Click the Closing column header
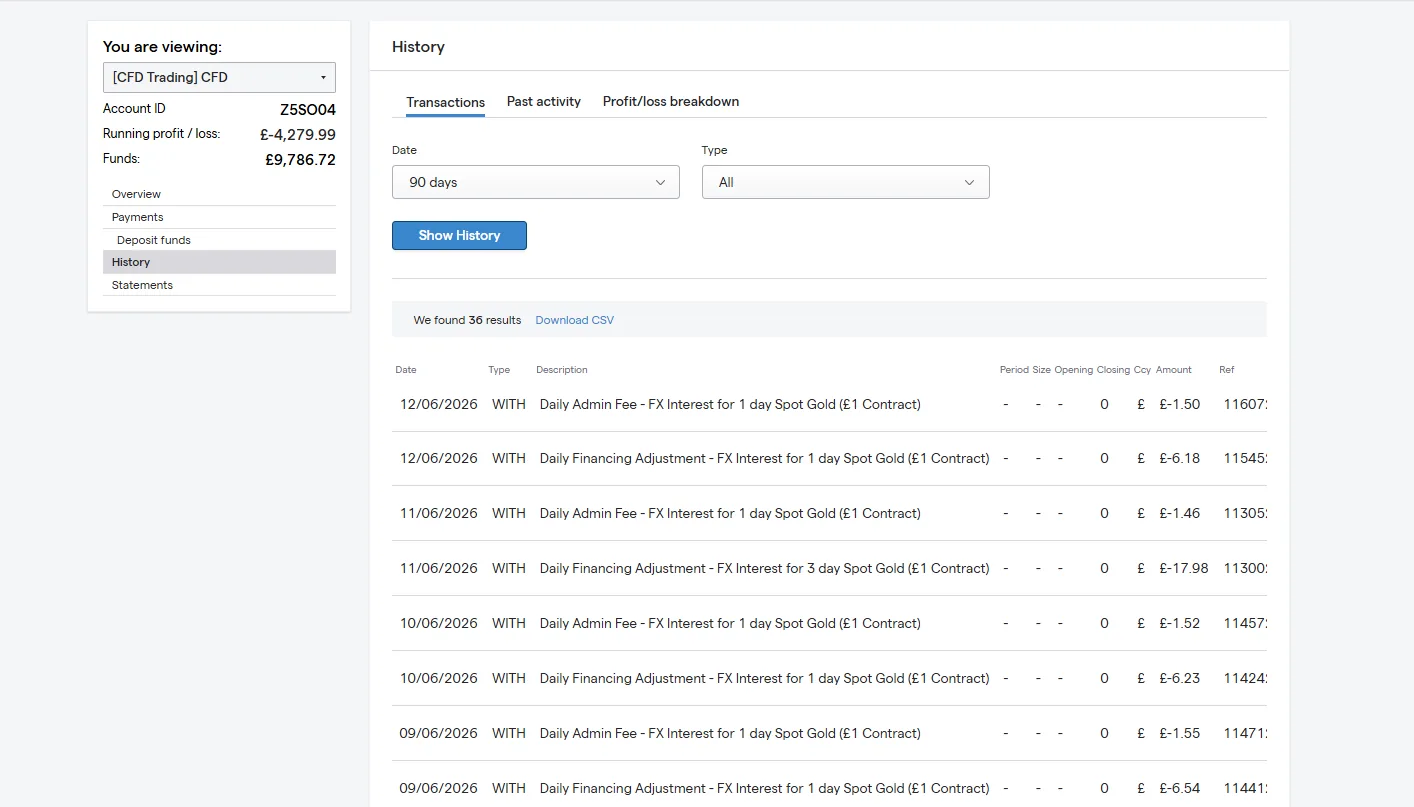Viewport: 1414px width, 807px height. tap(1113, 370)
